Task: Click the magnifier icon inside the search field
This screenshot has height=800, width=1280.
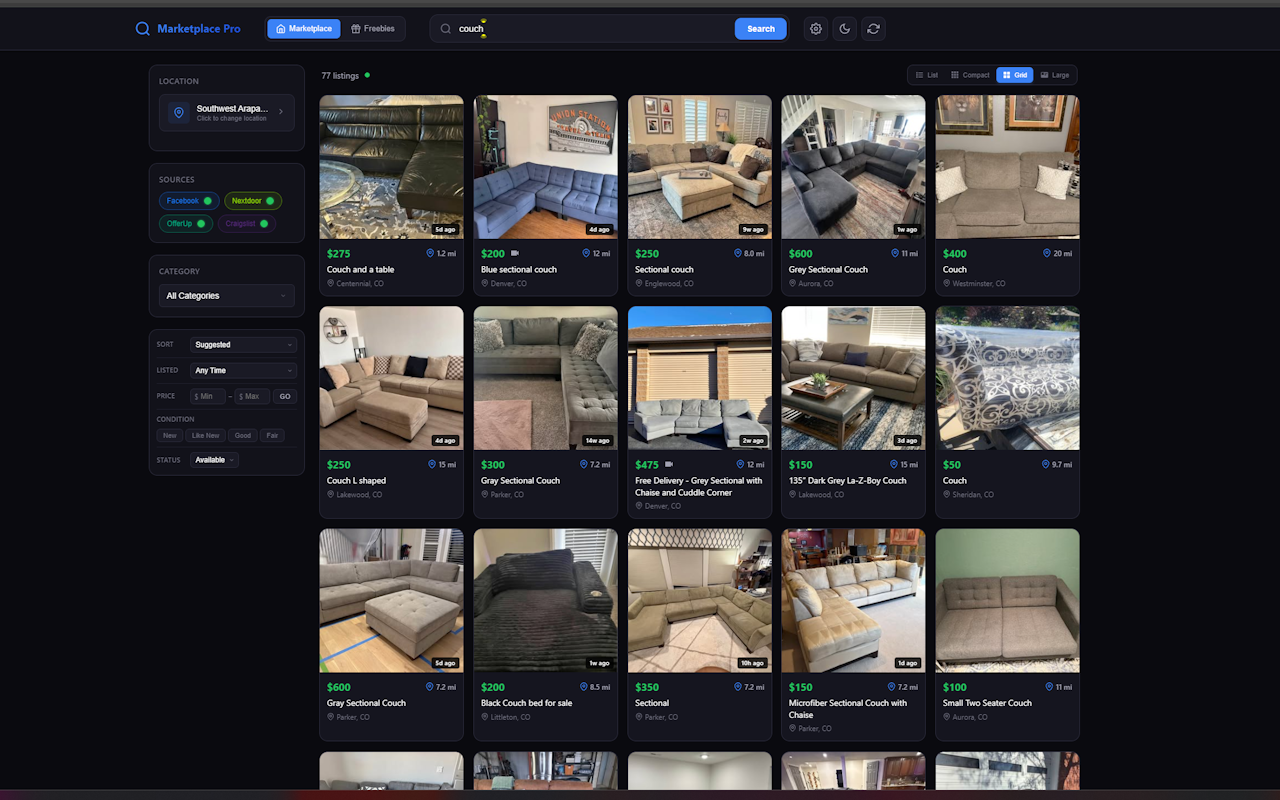Action: click(446, 29)
